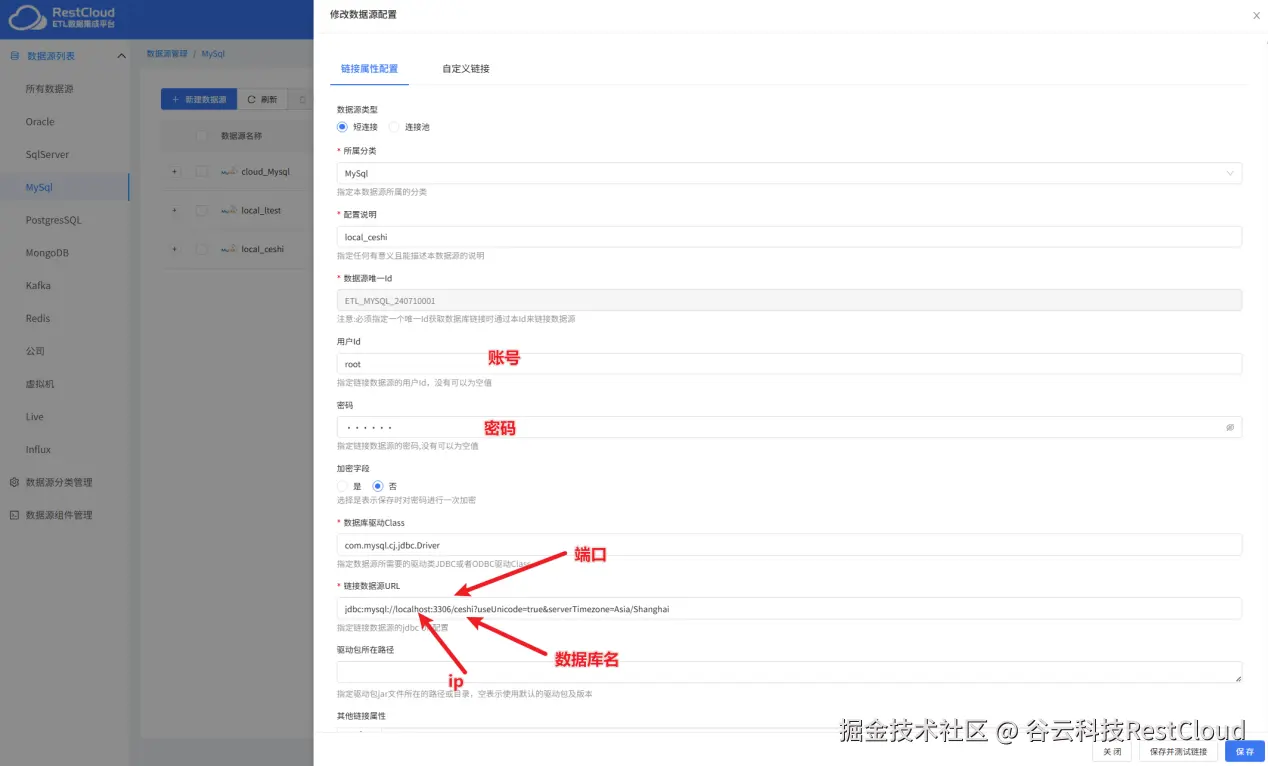Screen dimensions: 1268x766
Task: Open Oracle data sources
Action: pyautogui.click(x=40, y=122)
